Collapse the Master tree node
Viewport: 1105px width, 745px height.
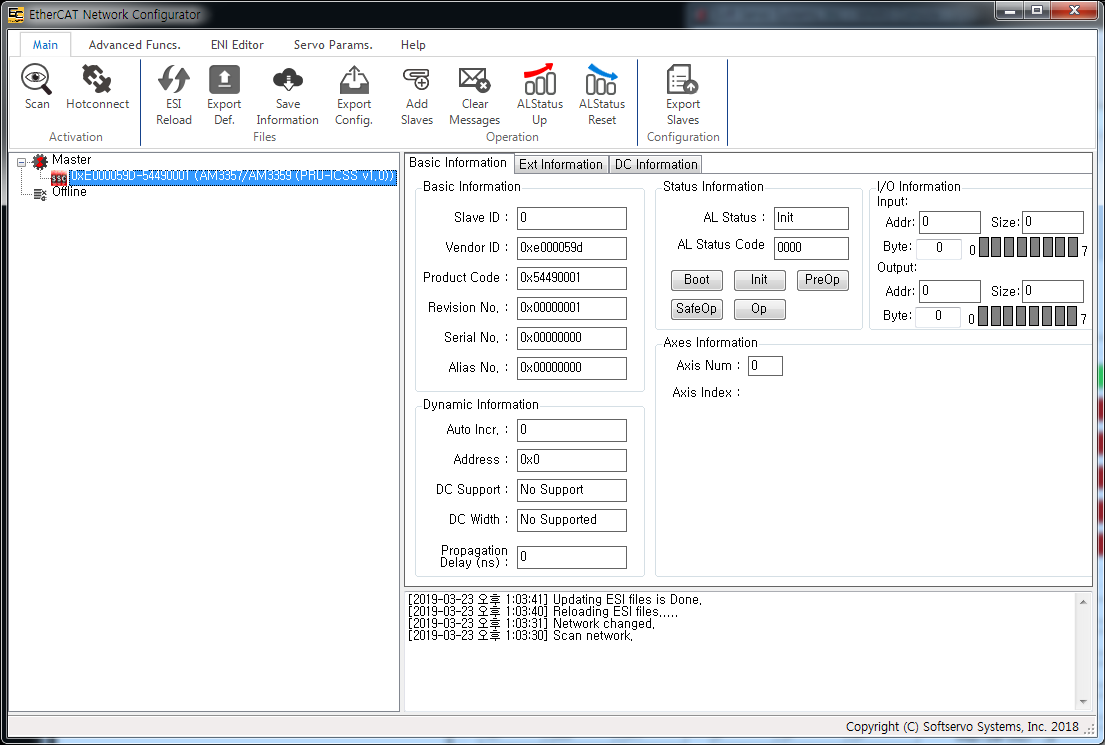tap(21, 162)
